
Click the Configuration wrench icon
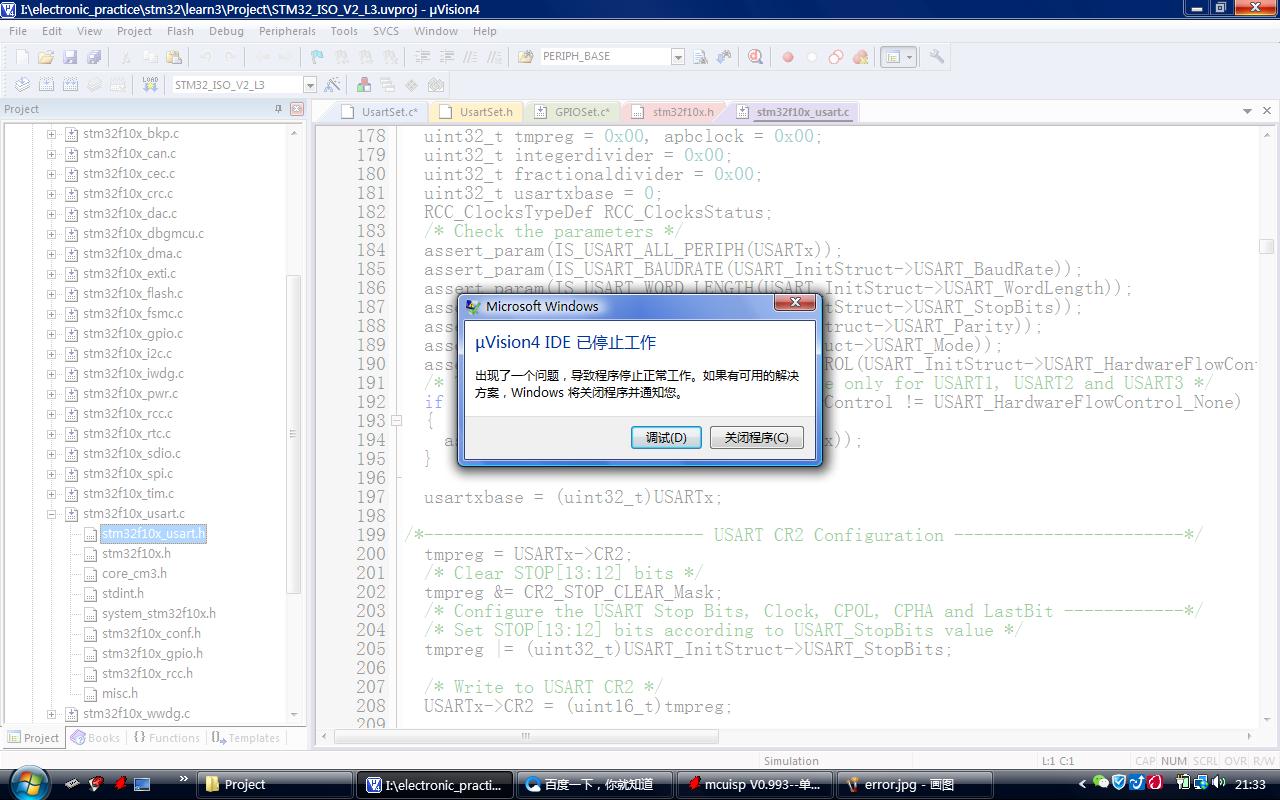[937, 57]
